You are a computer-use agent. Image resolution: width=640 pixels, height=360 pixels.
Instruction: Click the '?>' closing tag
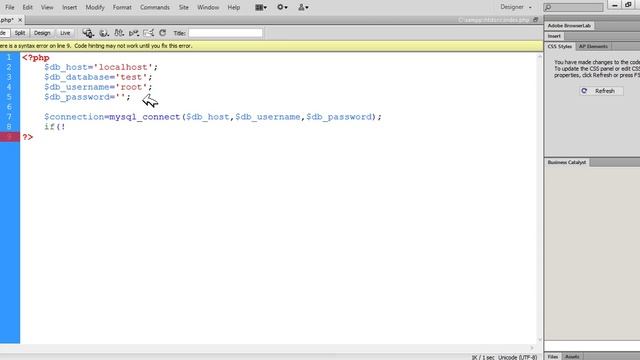coord(27,137)
